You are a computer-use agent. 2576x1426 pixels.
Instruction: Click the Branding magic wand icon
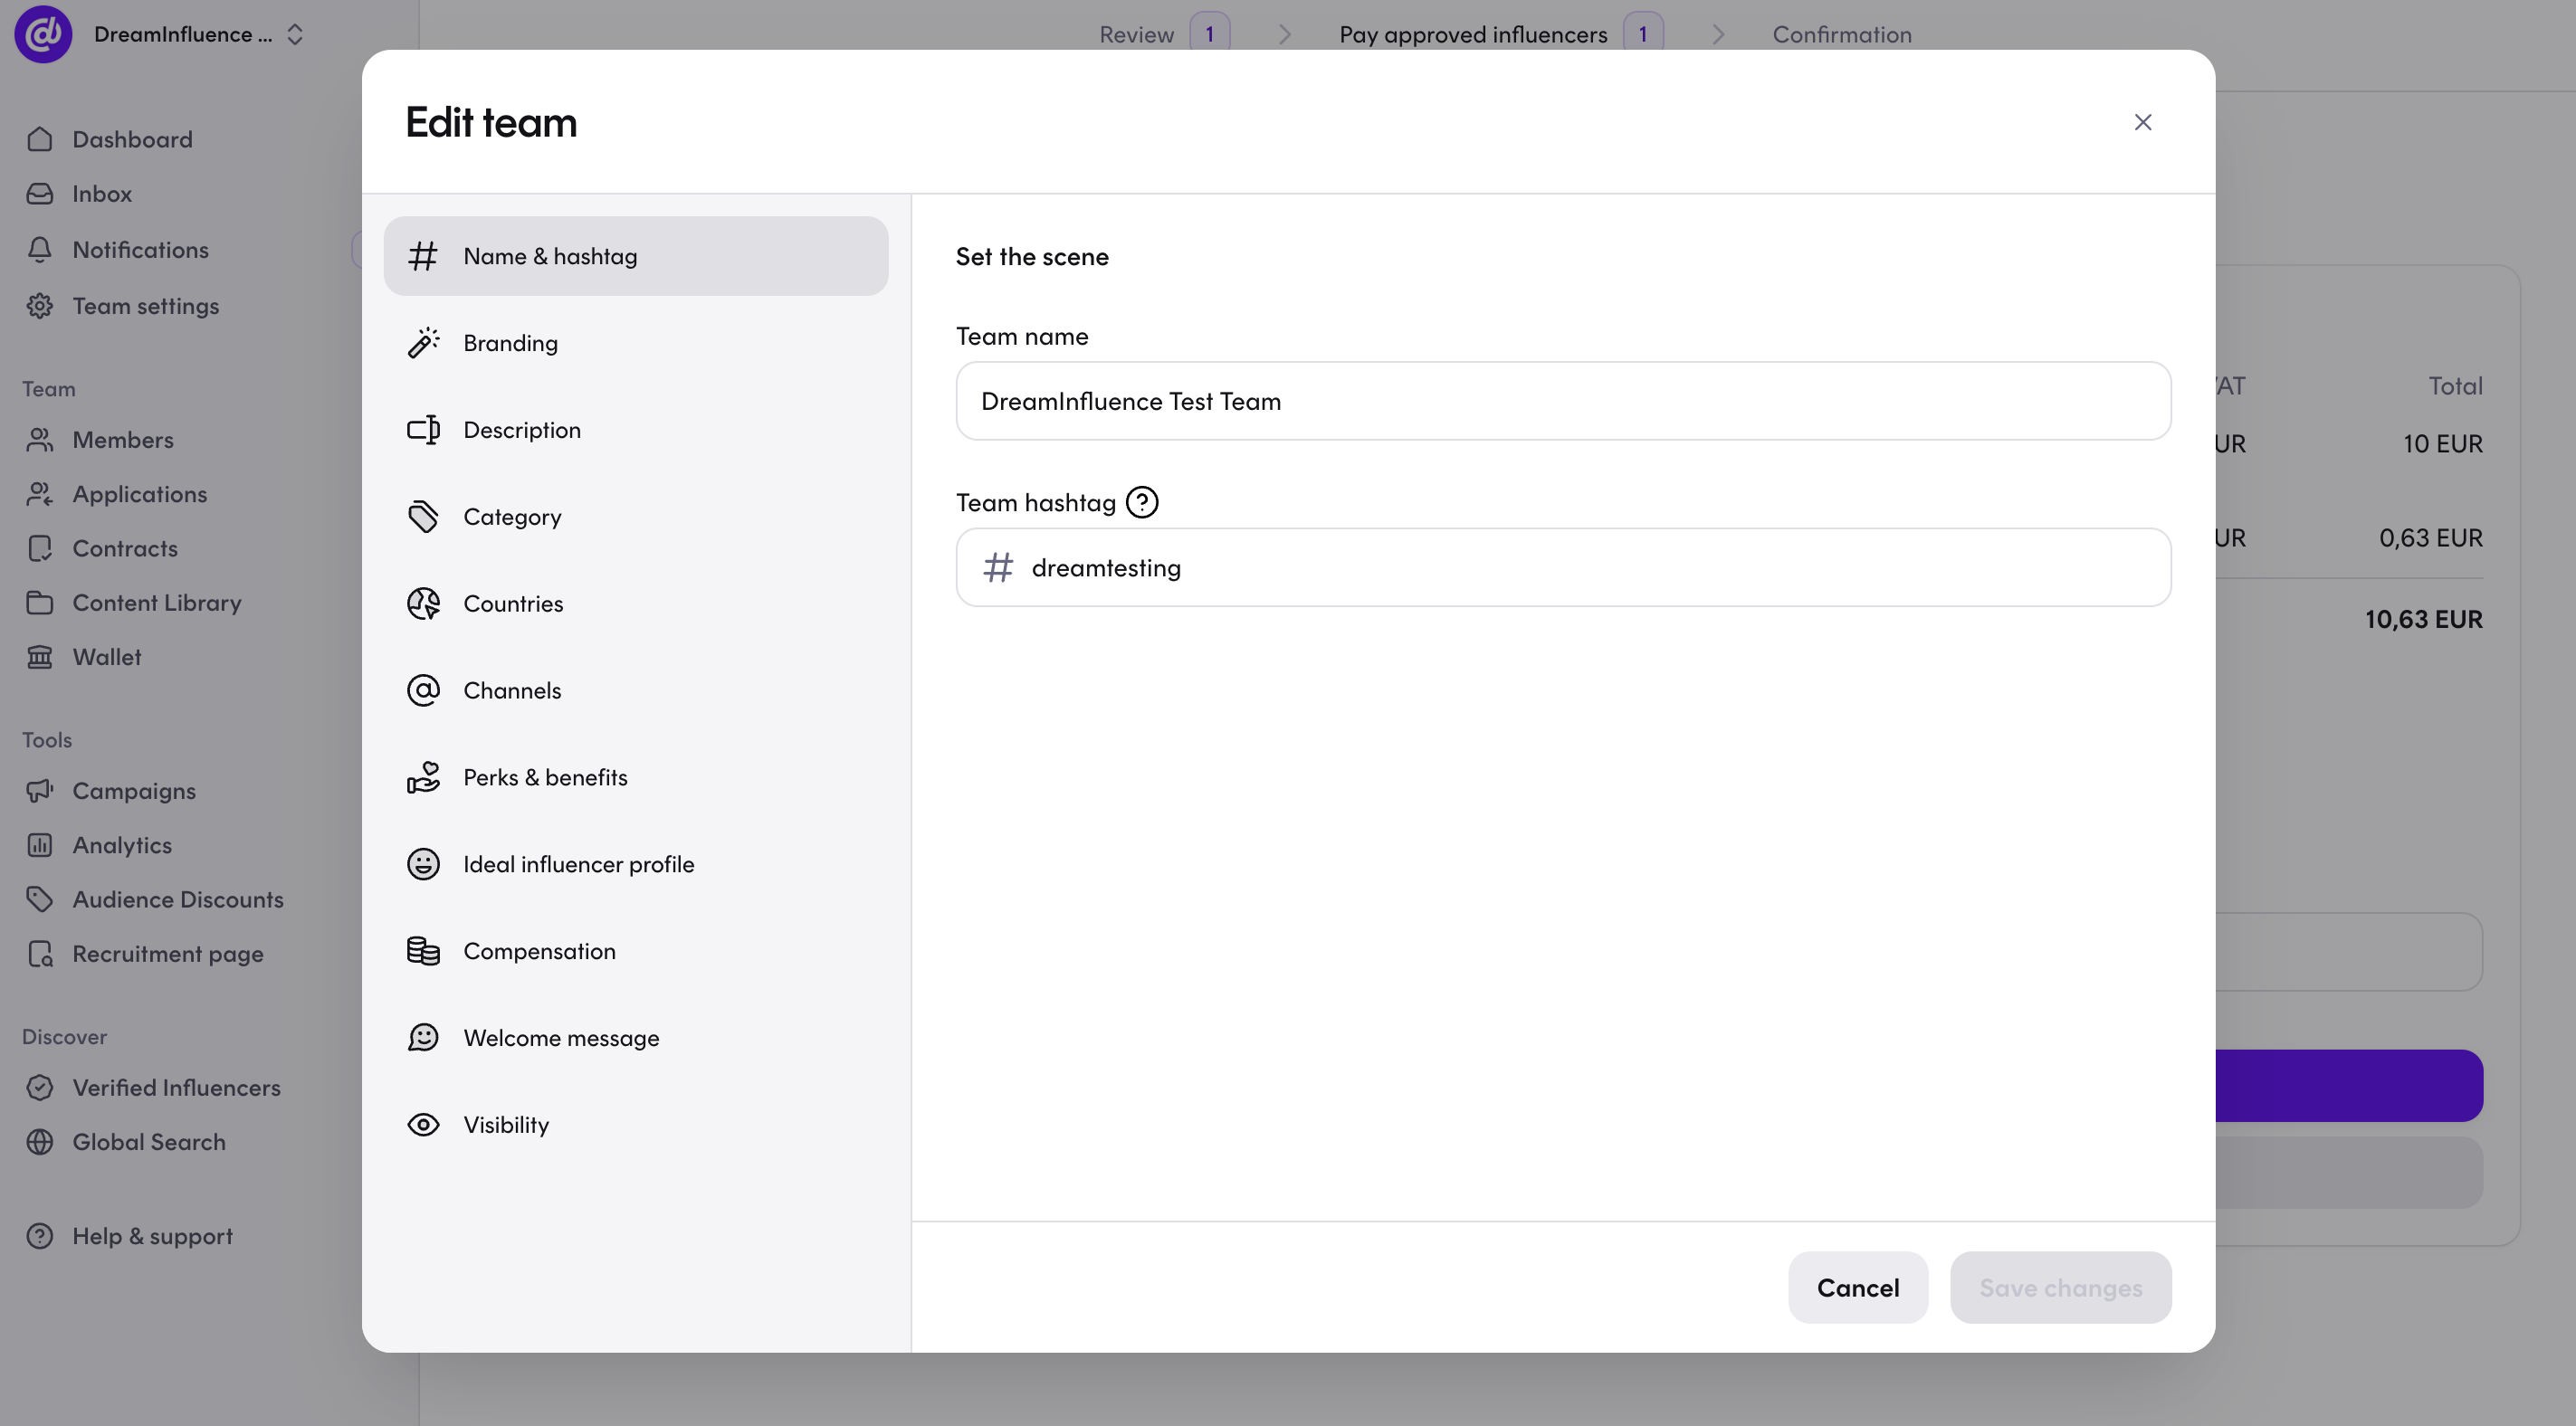point(423,343)
